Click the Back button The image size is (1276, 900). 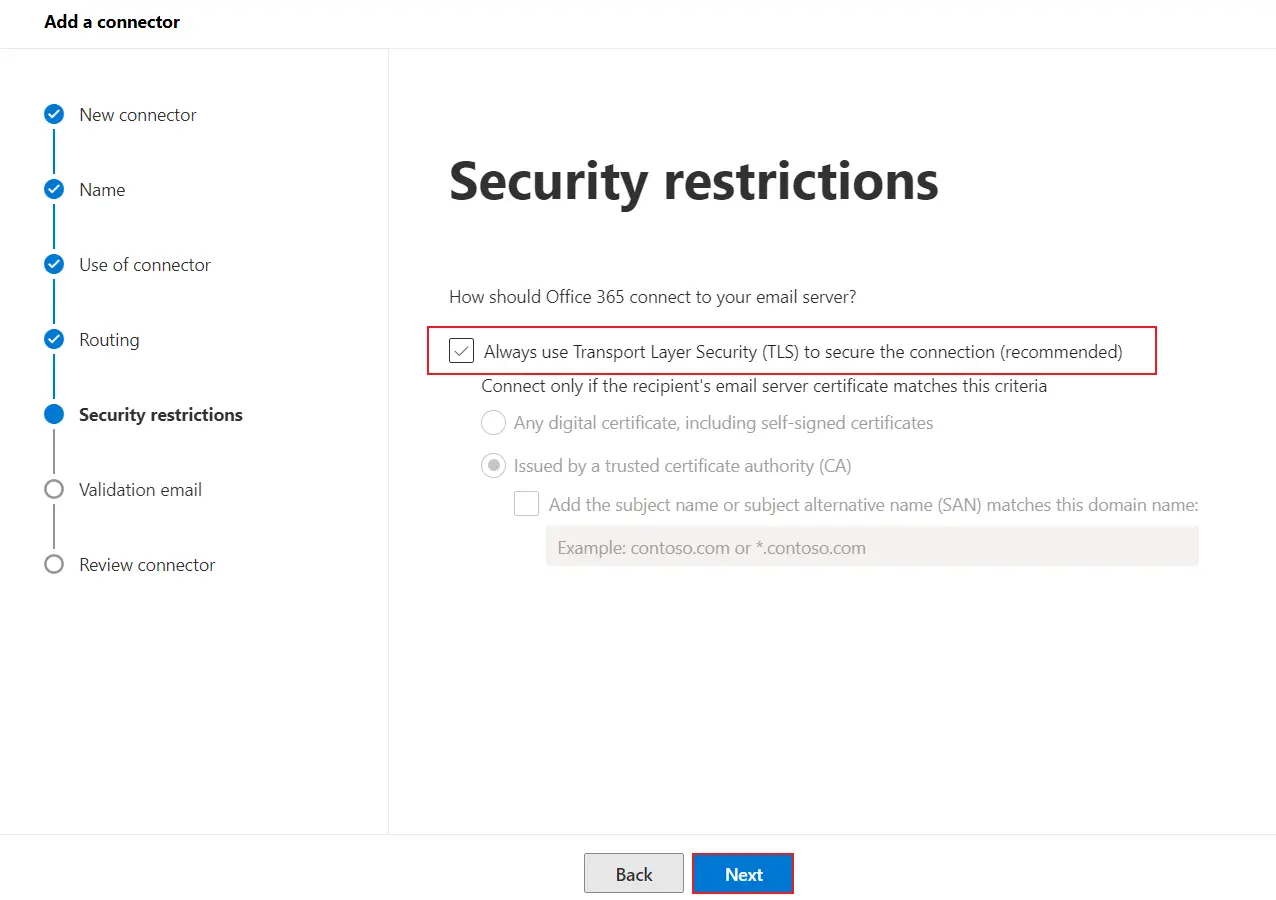pyautogui.click(x=633, y=873)
